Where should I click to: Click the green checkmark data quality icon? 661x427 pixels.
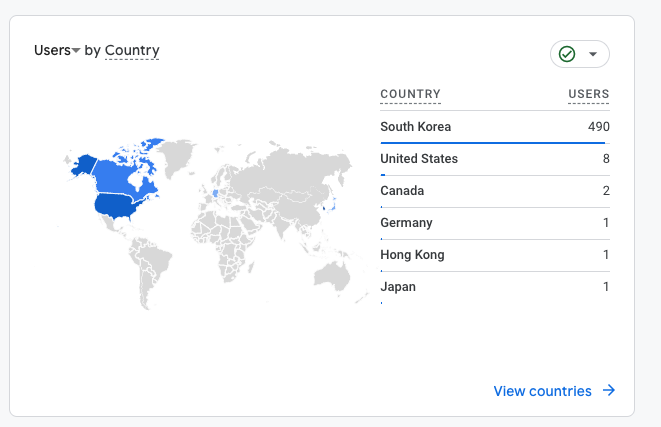567,54
